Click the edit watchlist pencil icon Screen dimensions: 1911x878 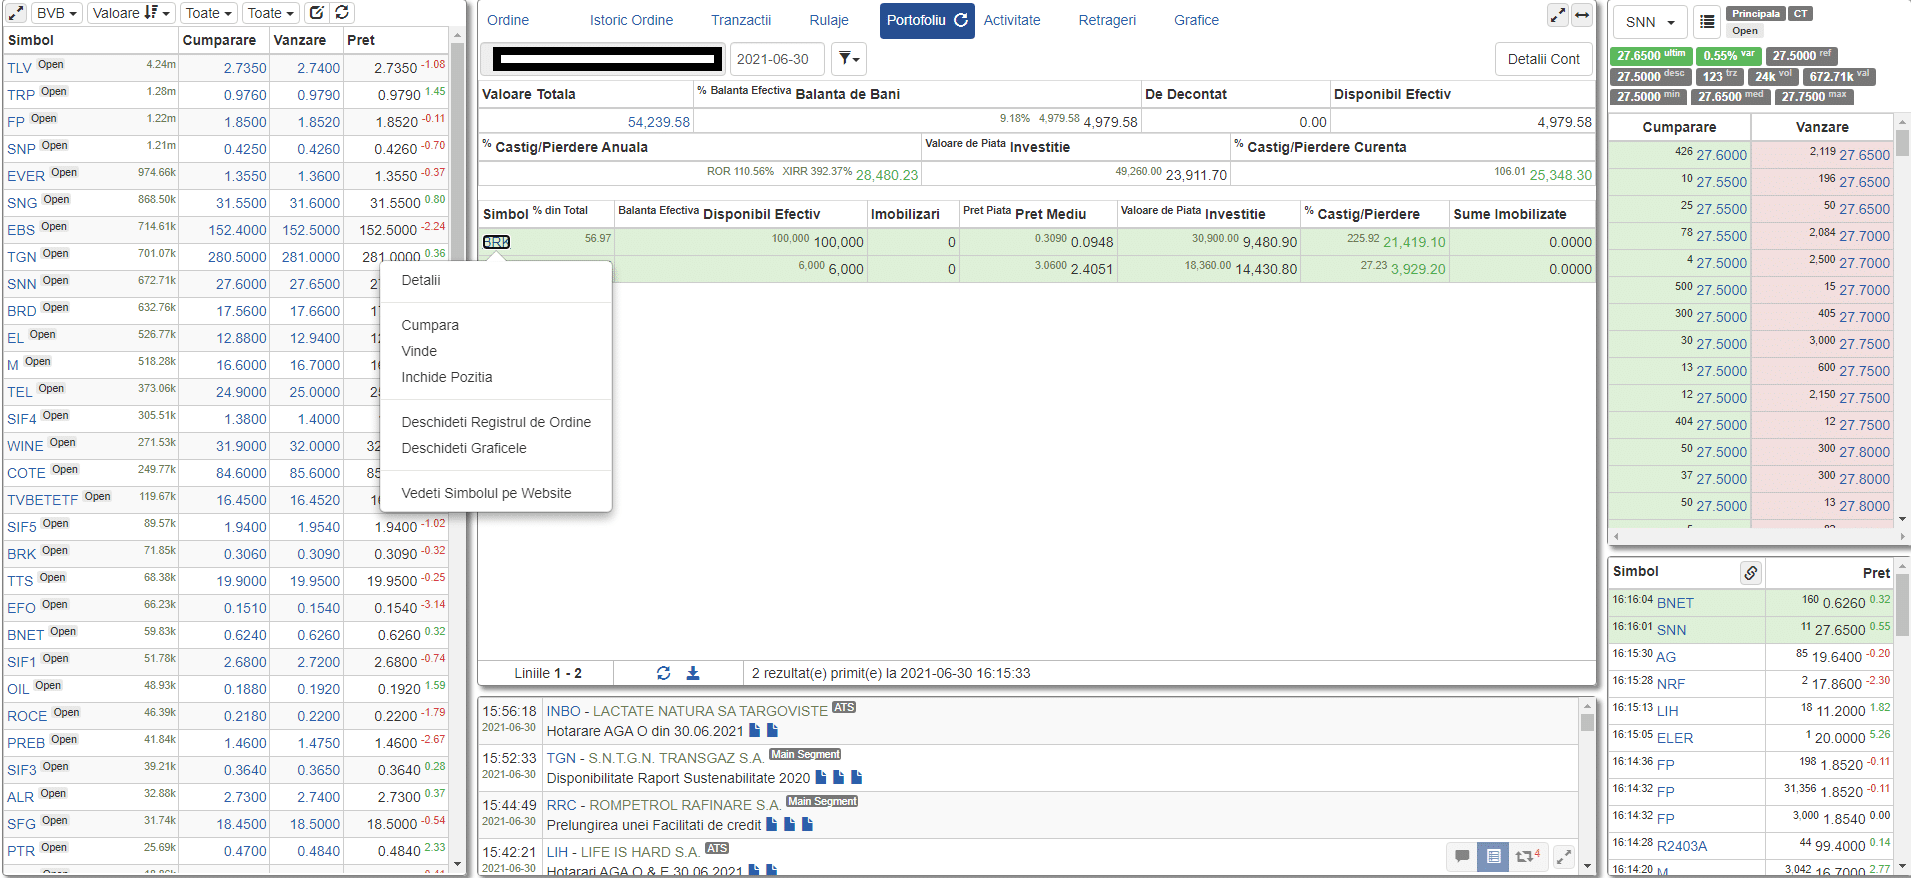click(x=316, y=13)
